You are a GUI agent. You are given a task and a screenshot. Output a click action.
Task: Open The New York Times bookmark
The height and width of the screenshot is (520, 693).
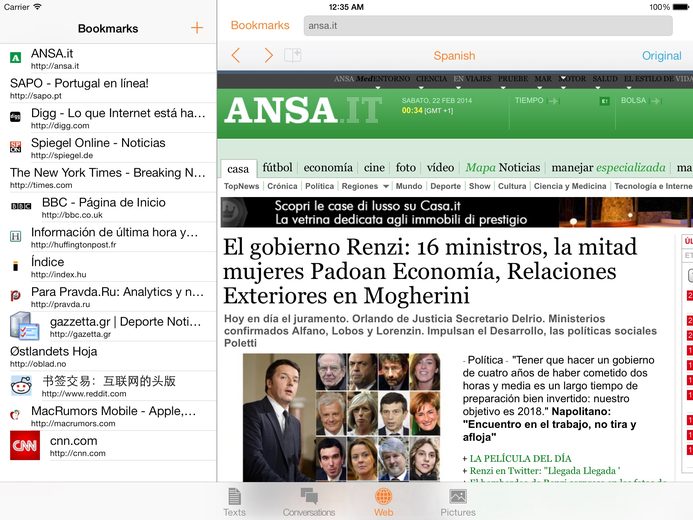pos(108,177)
